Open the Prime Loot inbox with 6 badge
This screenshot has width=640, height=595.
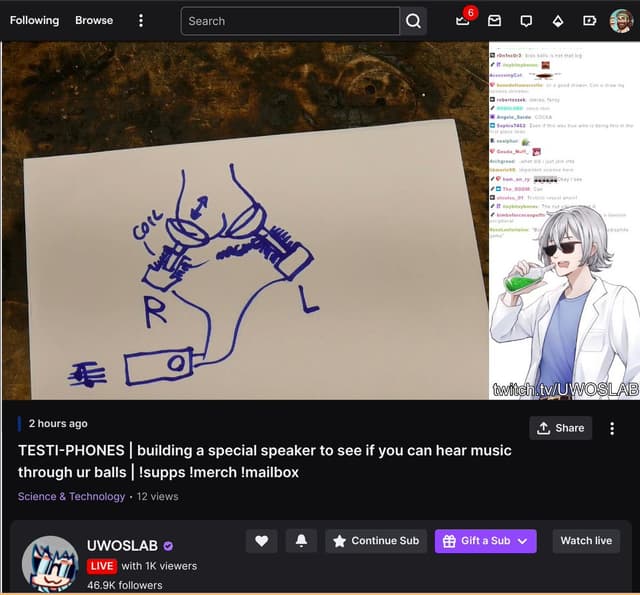tap(463, 21)
